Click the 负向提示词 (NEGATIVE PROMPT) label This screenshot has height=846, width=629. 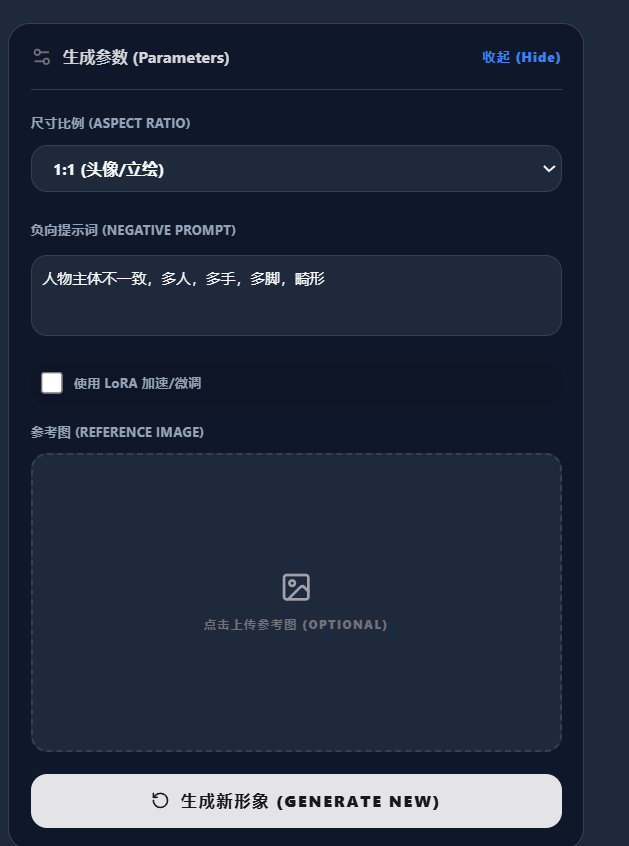[x=133, y=230]
